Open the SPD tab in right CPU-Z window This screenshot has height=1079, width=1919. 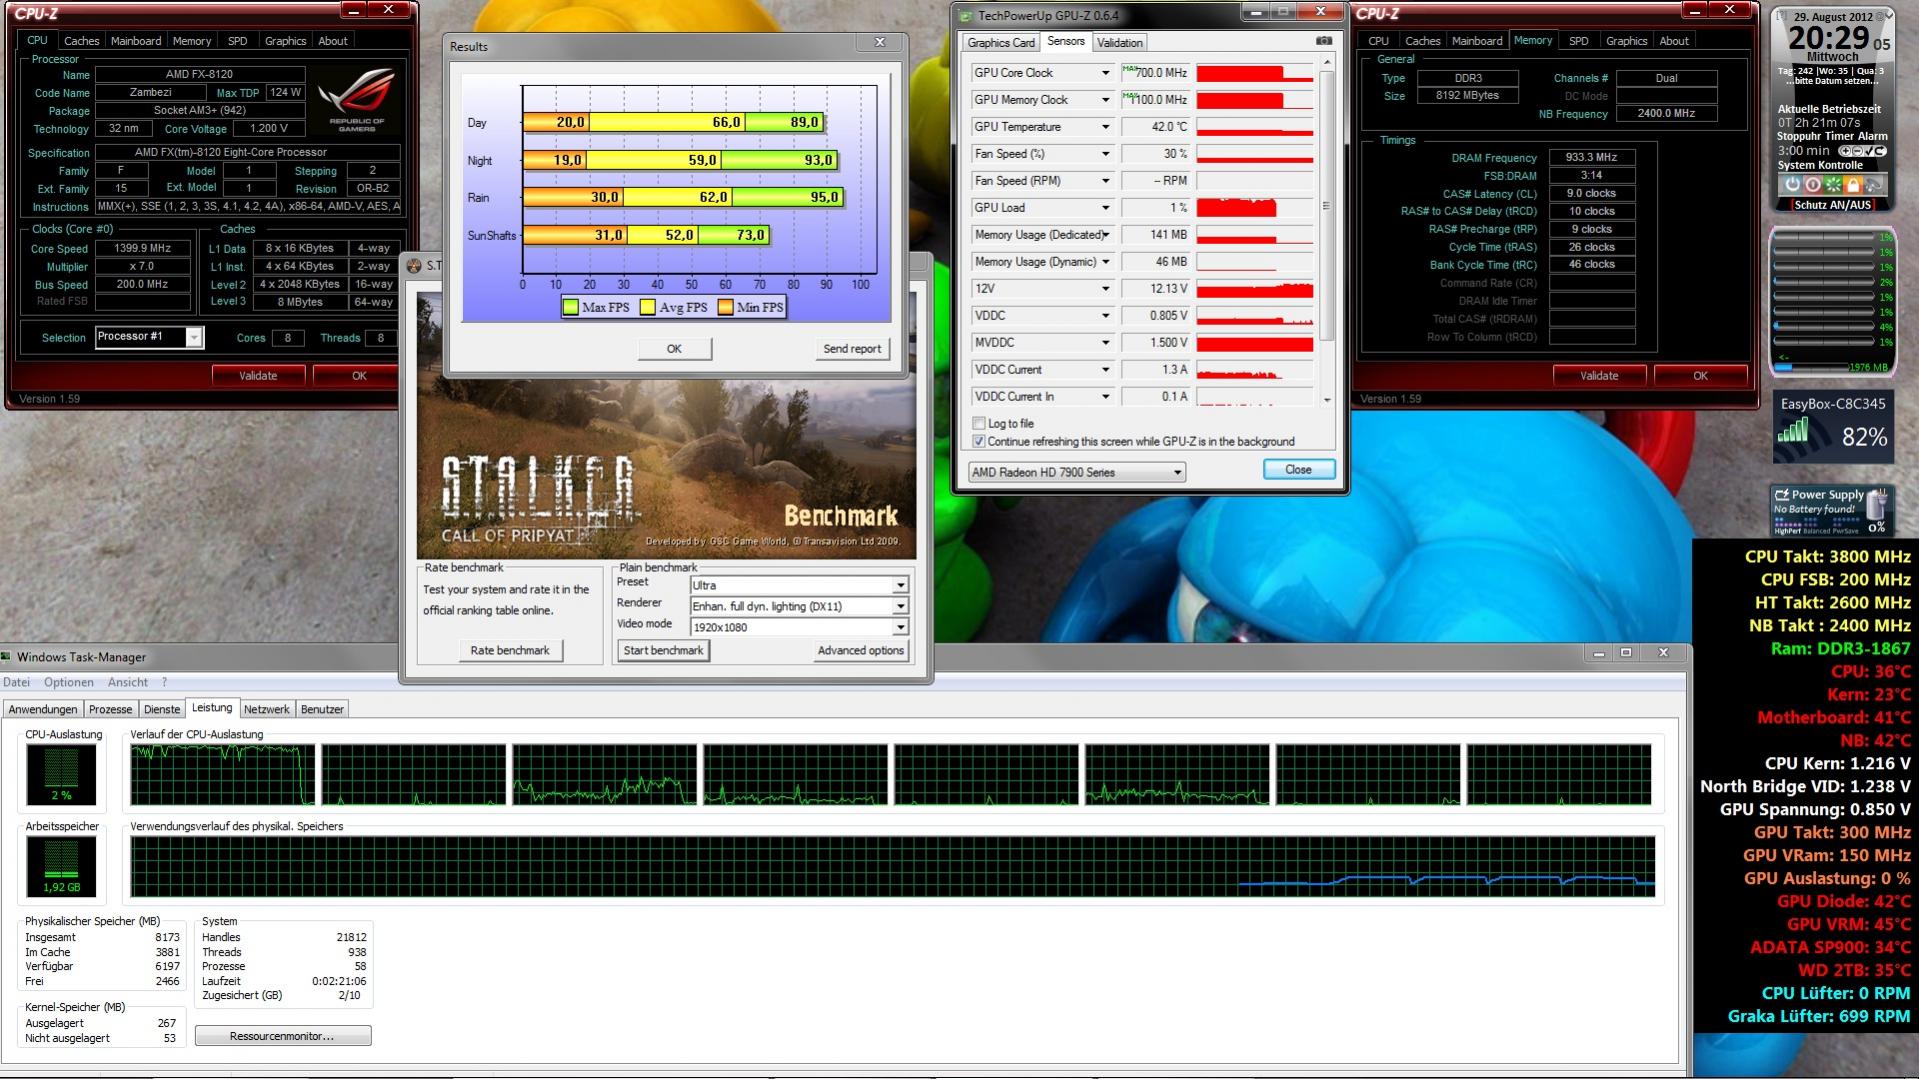1578,41
